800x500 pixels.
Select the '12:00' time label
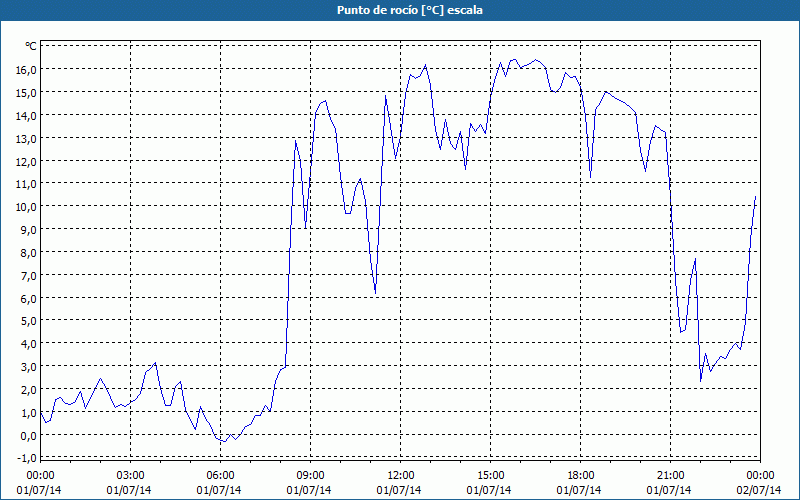(401, 476)
